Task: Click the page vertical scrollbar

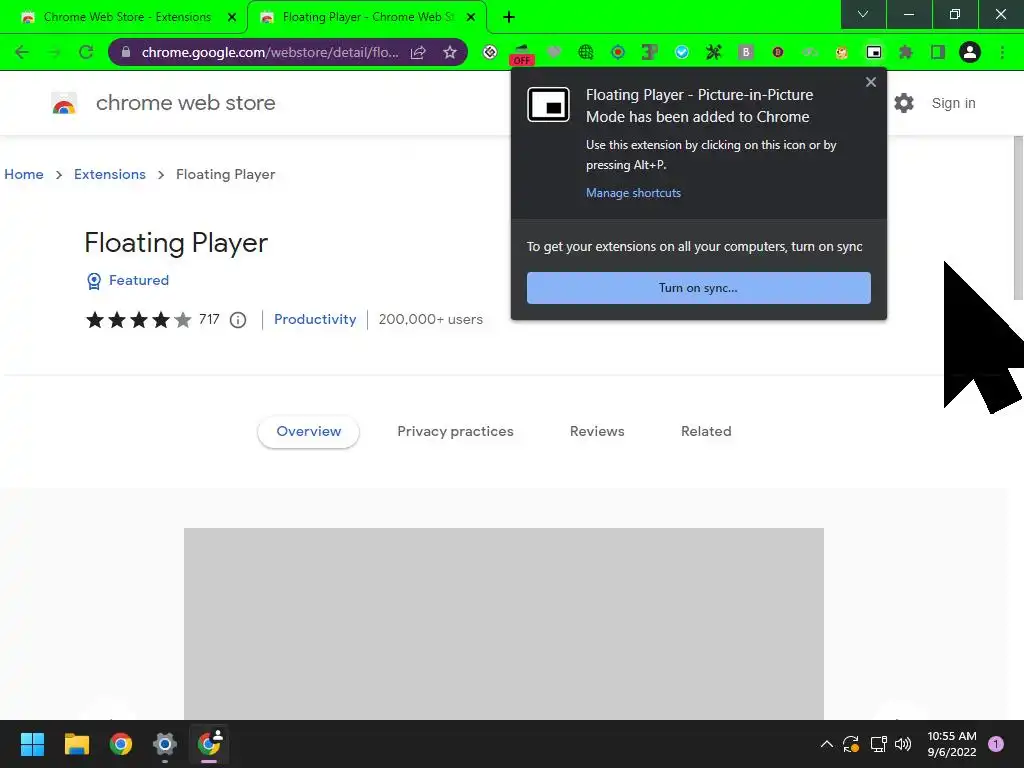Action: 1017,218
